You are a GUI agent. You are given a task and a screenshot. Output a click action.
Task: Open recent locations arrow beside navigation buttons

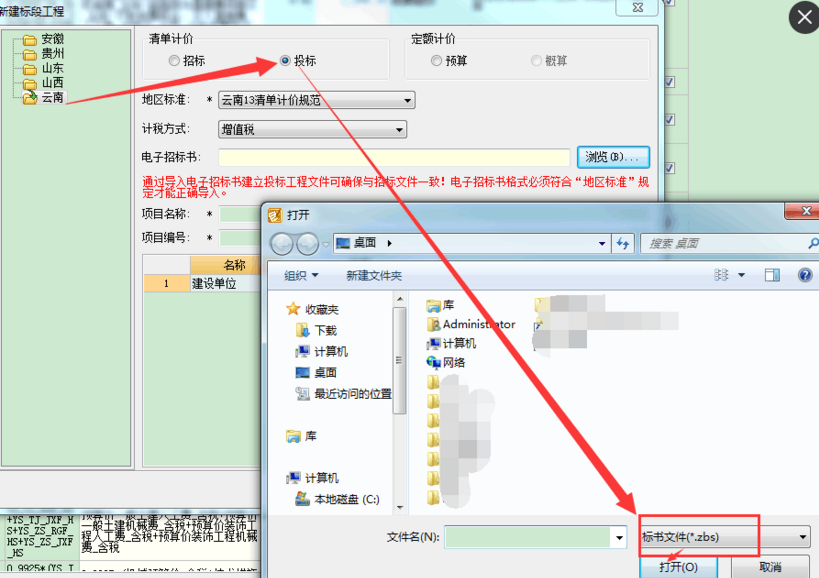coord(326,244)
